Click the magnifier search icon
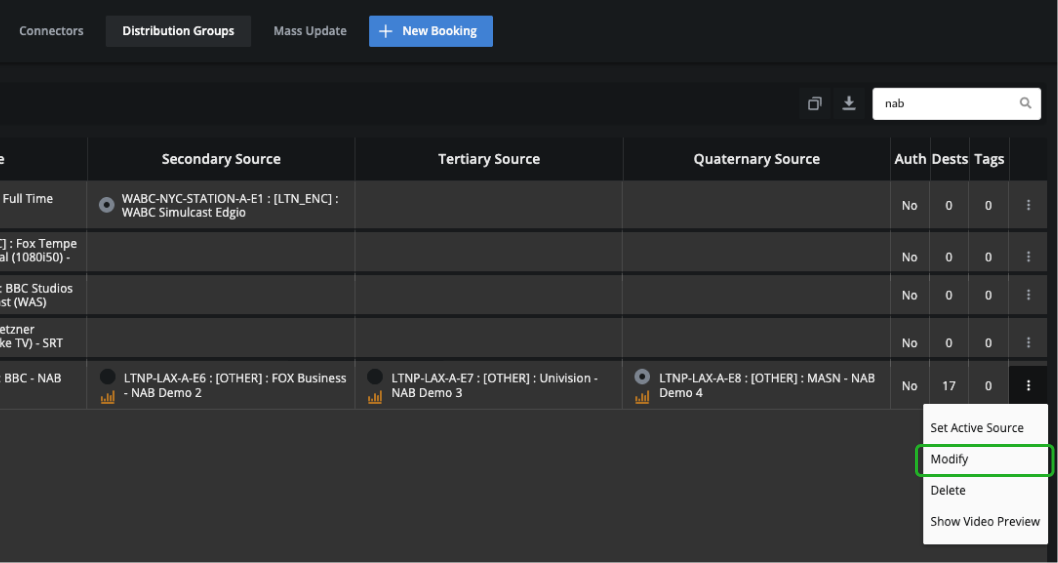1058x563 pixels. coord(1025,103)
